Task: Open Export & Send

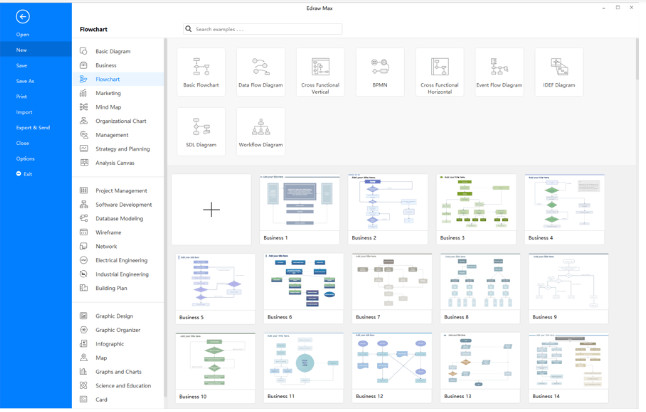Action: click(33, 128)
